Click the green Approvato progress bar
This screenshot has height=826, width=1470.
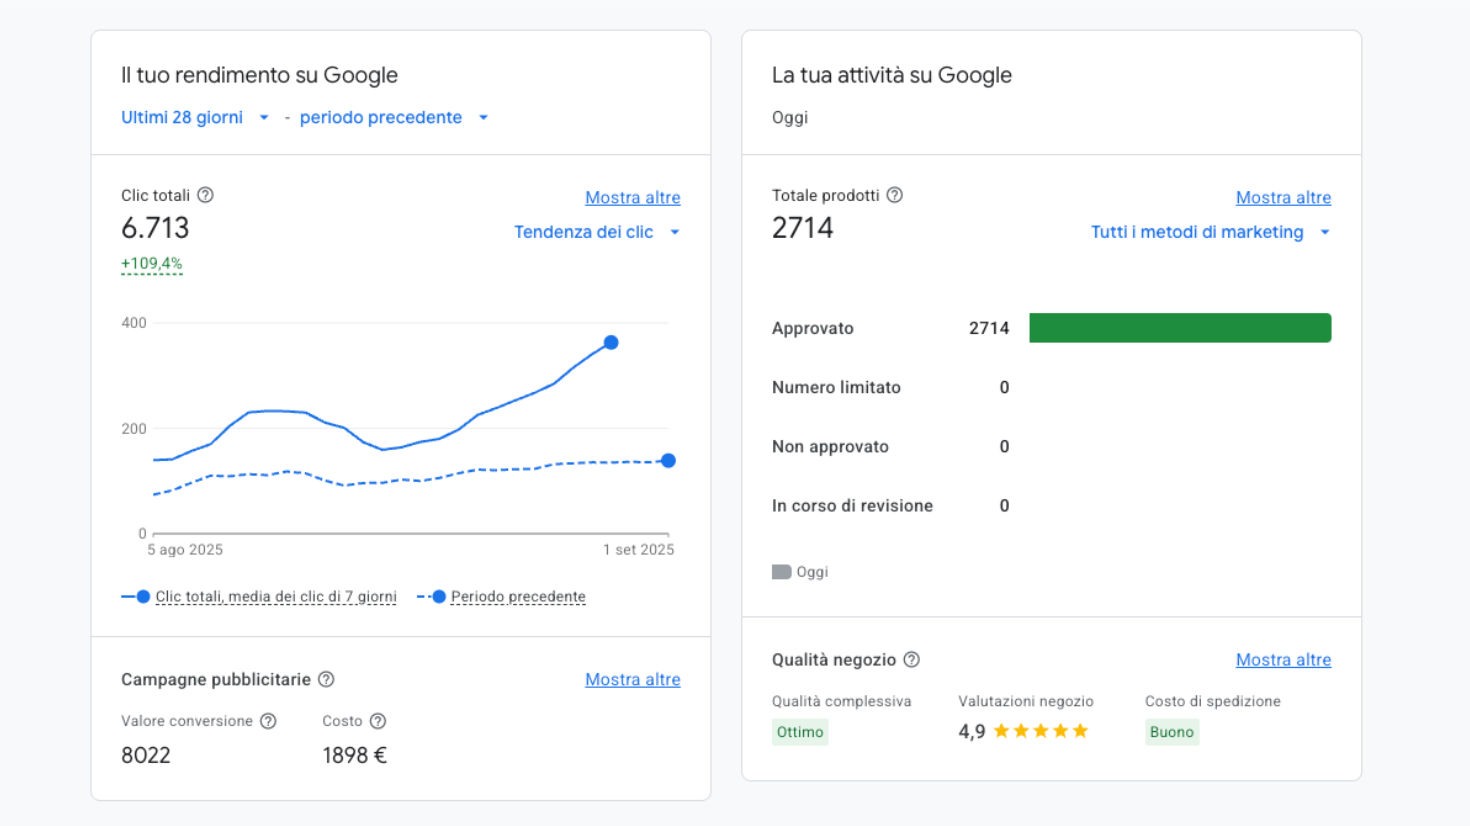coord(1180,327)
